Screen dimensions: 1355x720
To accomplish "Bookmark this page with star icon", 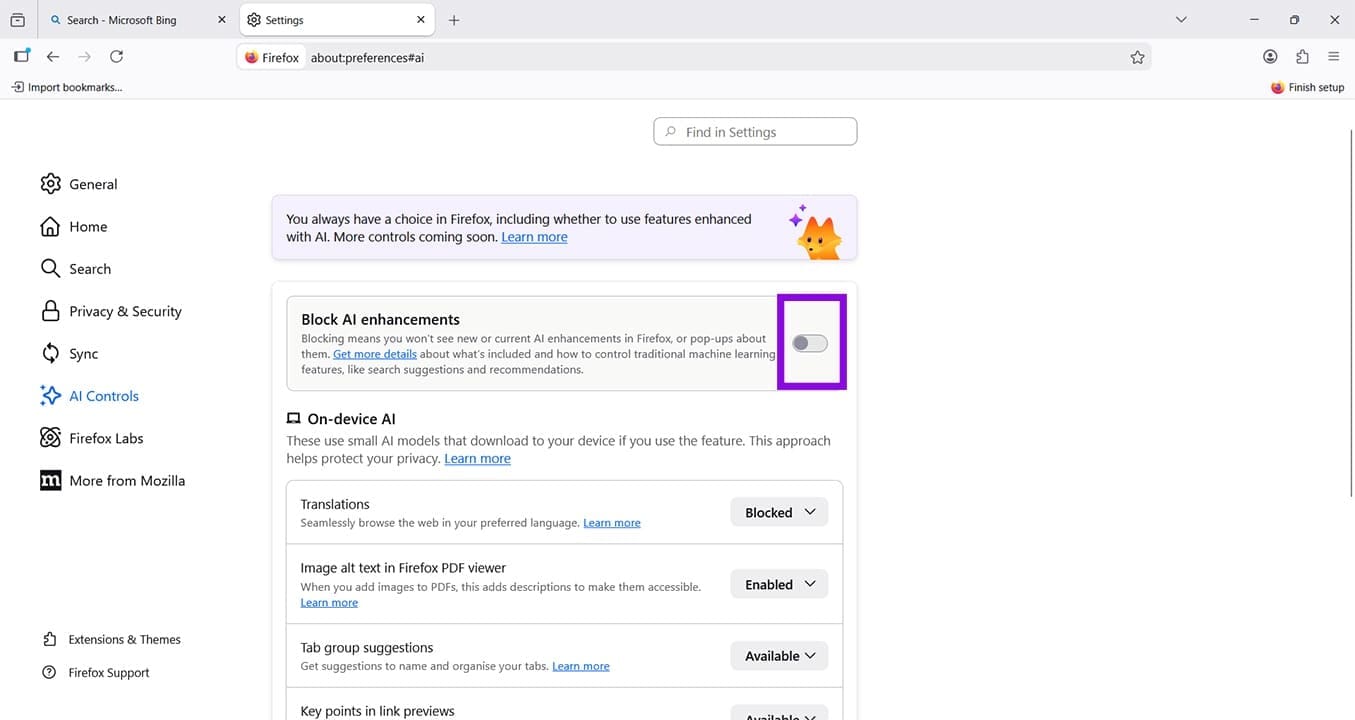I will (x=1137, y=58).
